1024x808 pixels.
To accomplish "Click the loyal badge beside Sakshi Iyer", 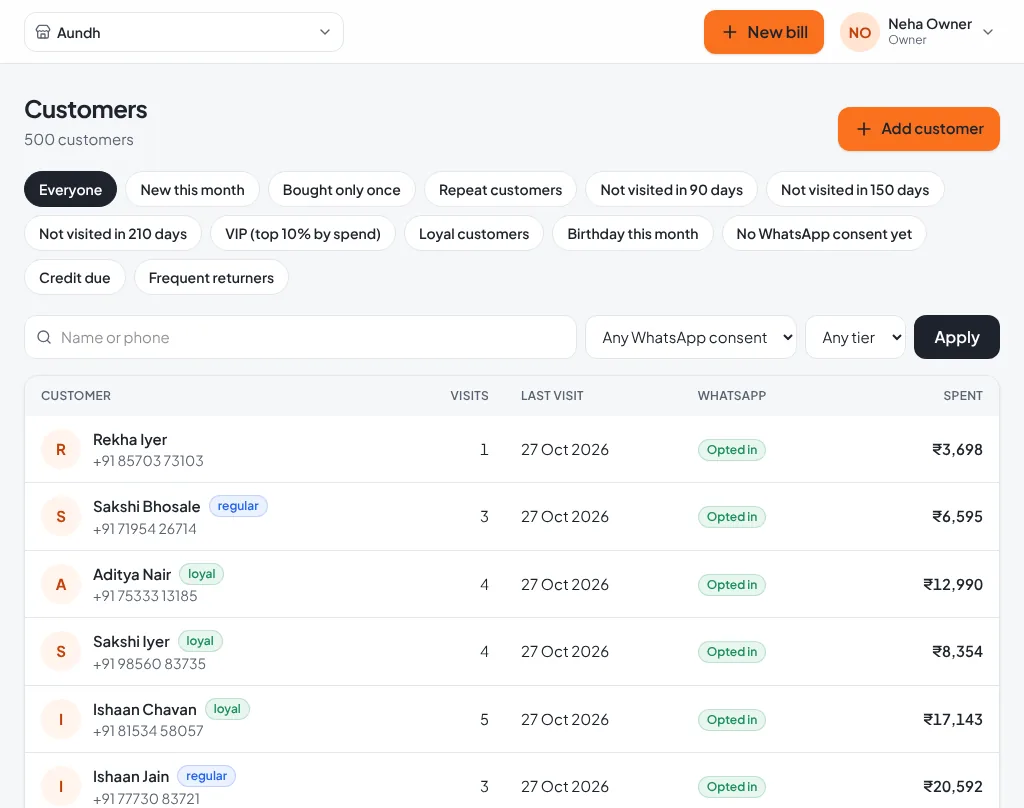I will click(200, 641).
